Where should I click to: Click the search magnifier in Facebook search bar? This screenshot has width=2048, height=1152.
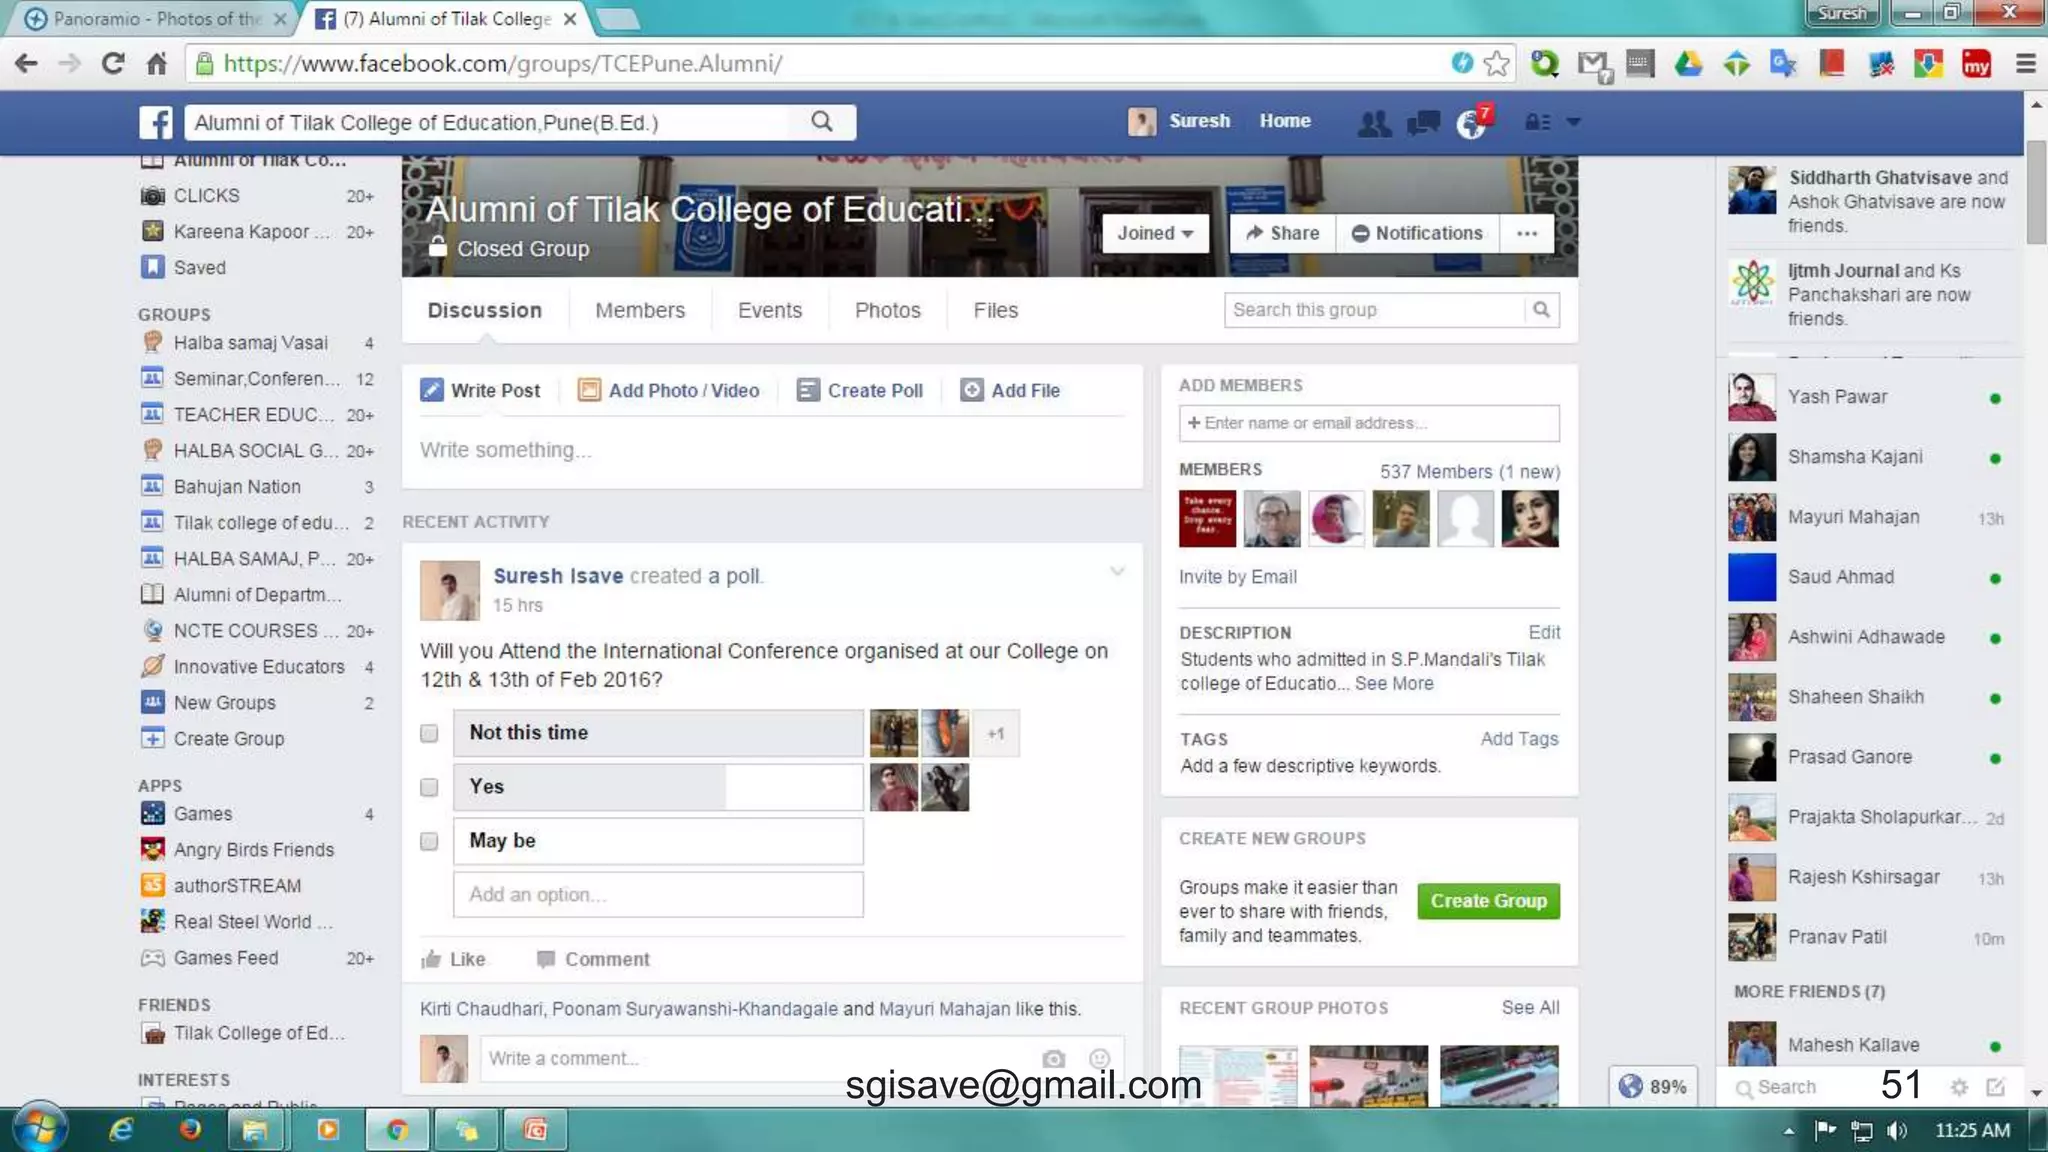tap(822, 121)
